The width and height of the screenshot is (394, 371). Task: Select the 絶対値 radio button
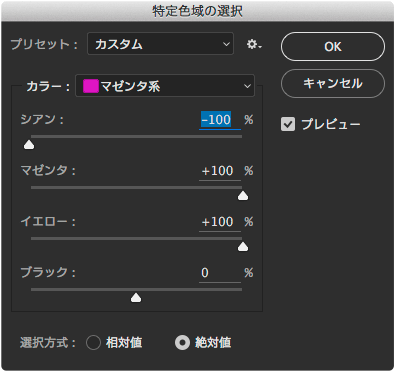[x=182, y=342]
